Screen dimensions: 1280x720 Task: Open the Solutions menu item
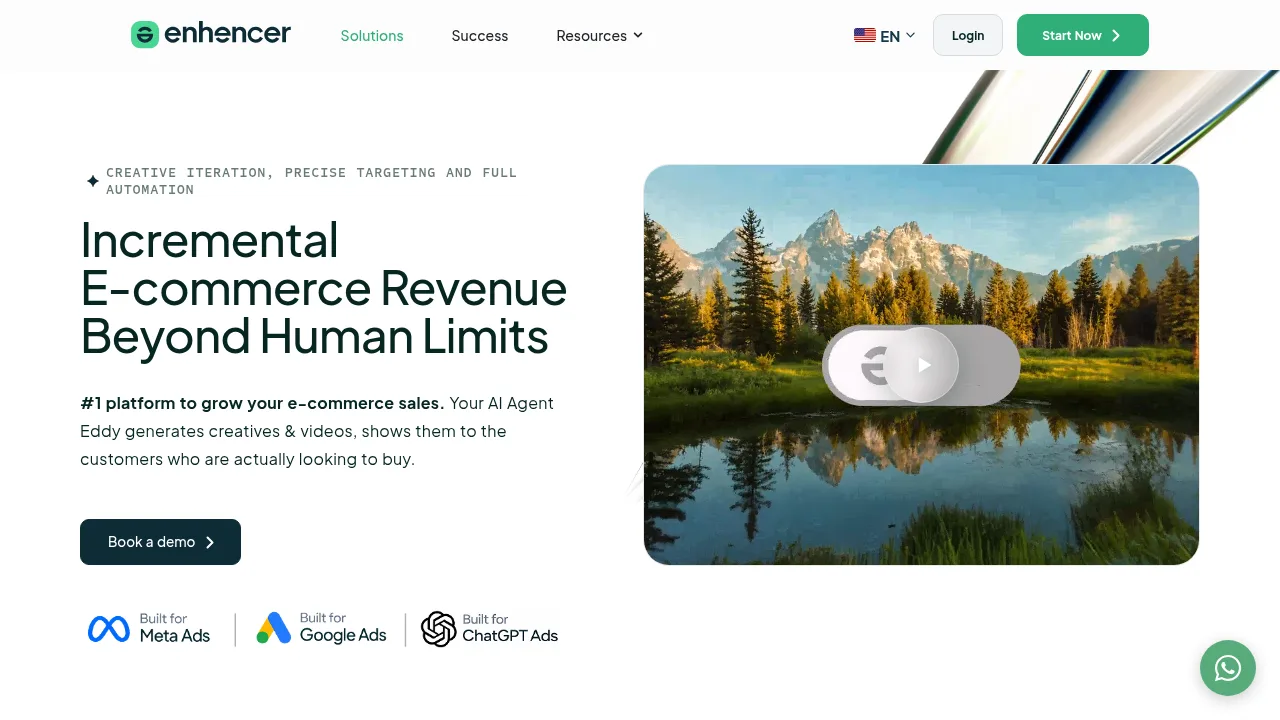372,36
